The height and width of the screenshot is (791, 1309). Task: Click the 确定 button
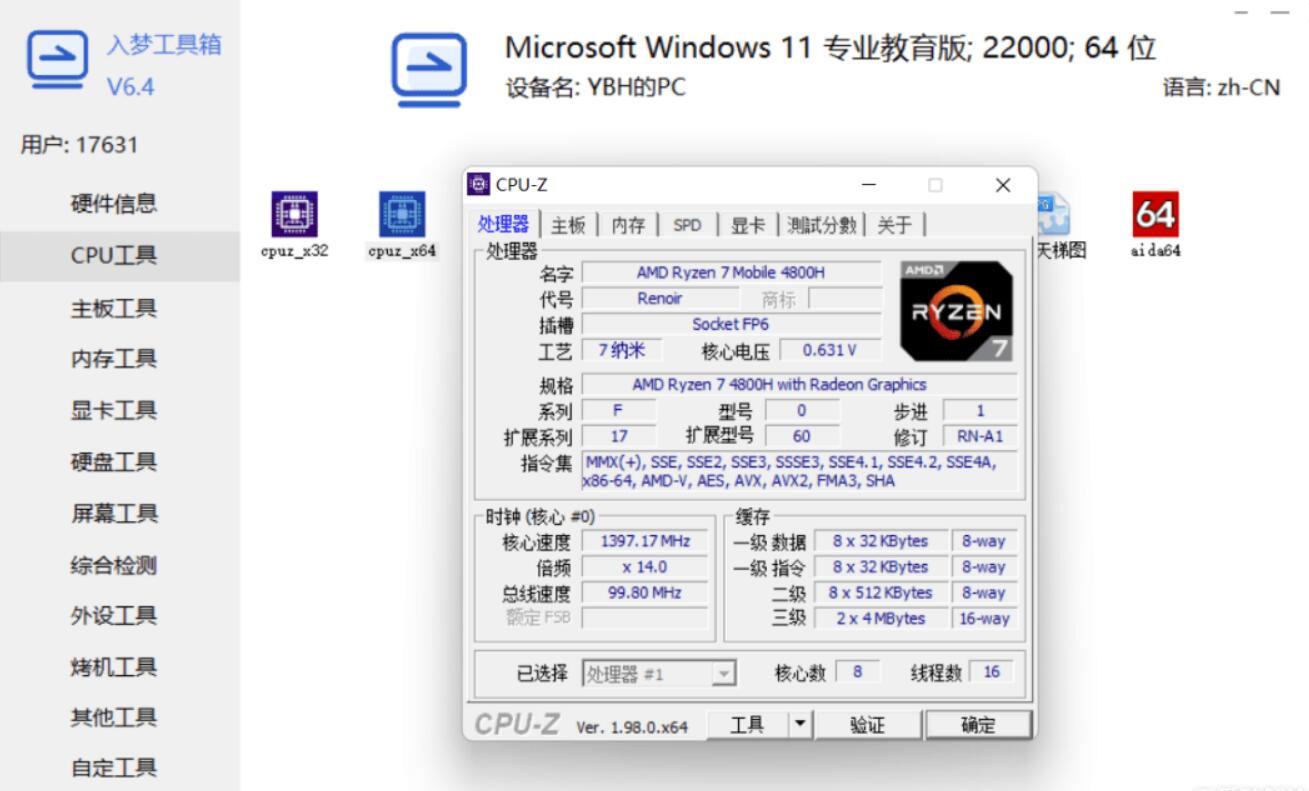tap(978, 725)
